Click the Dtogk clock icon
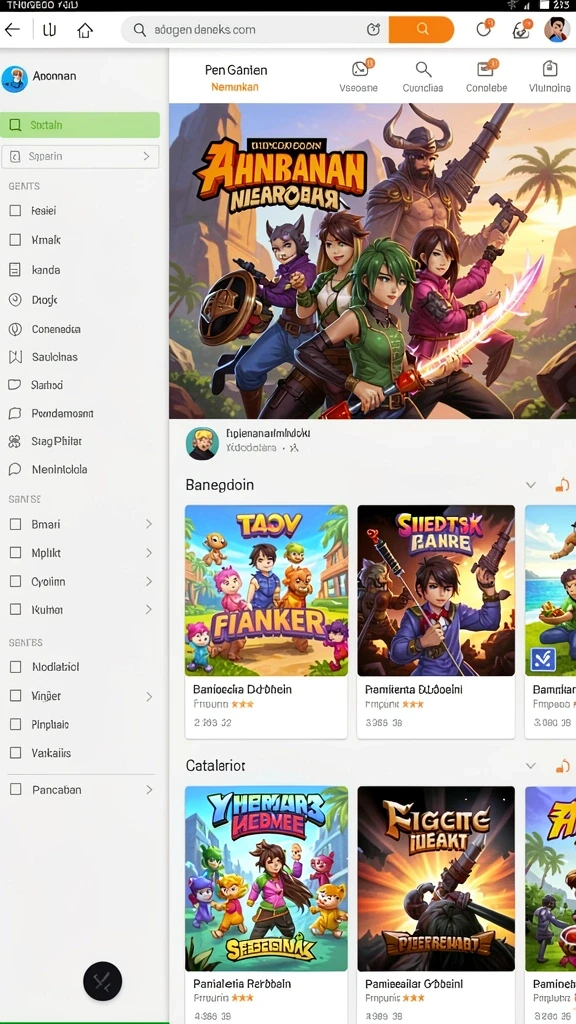 [15, 300]
